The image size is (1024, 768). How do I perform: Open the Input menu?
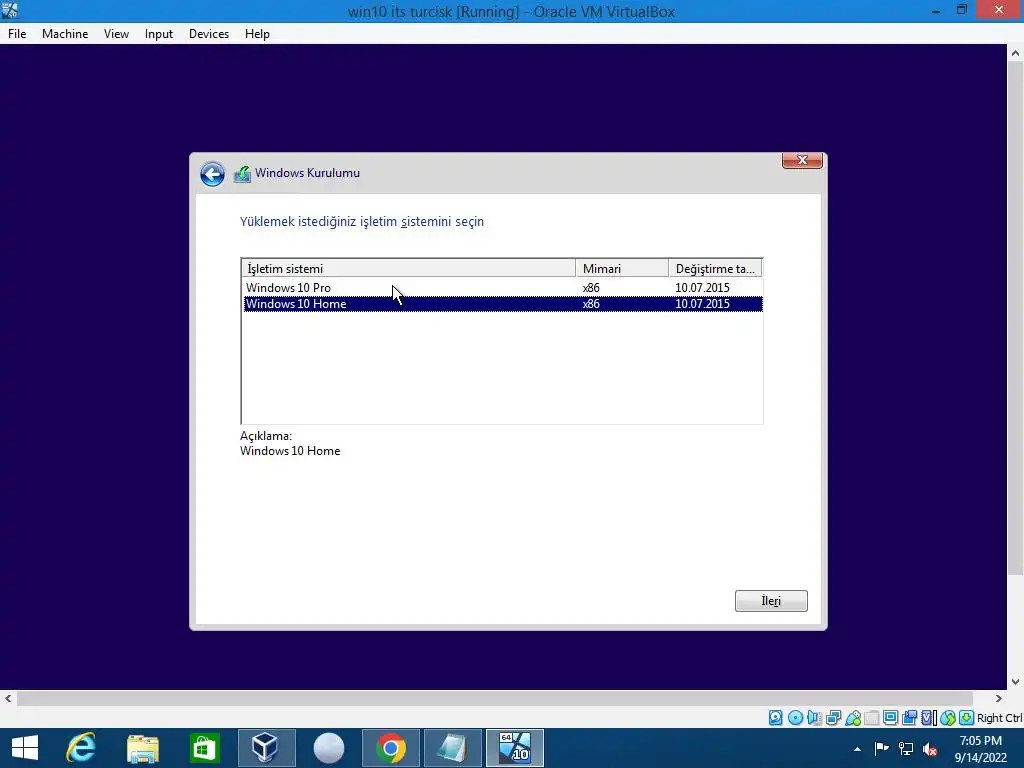point(159,34)
